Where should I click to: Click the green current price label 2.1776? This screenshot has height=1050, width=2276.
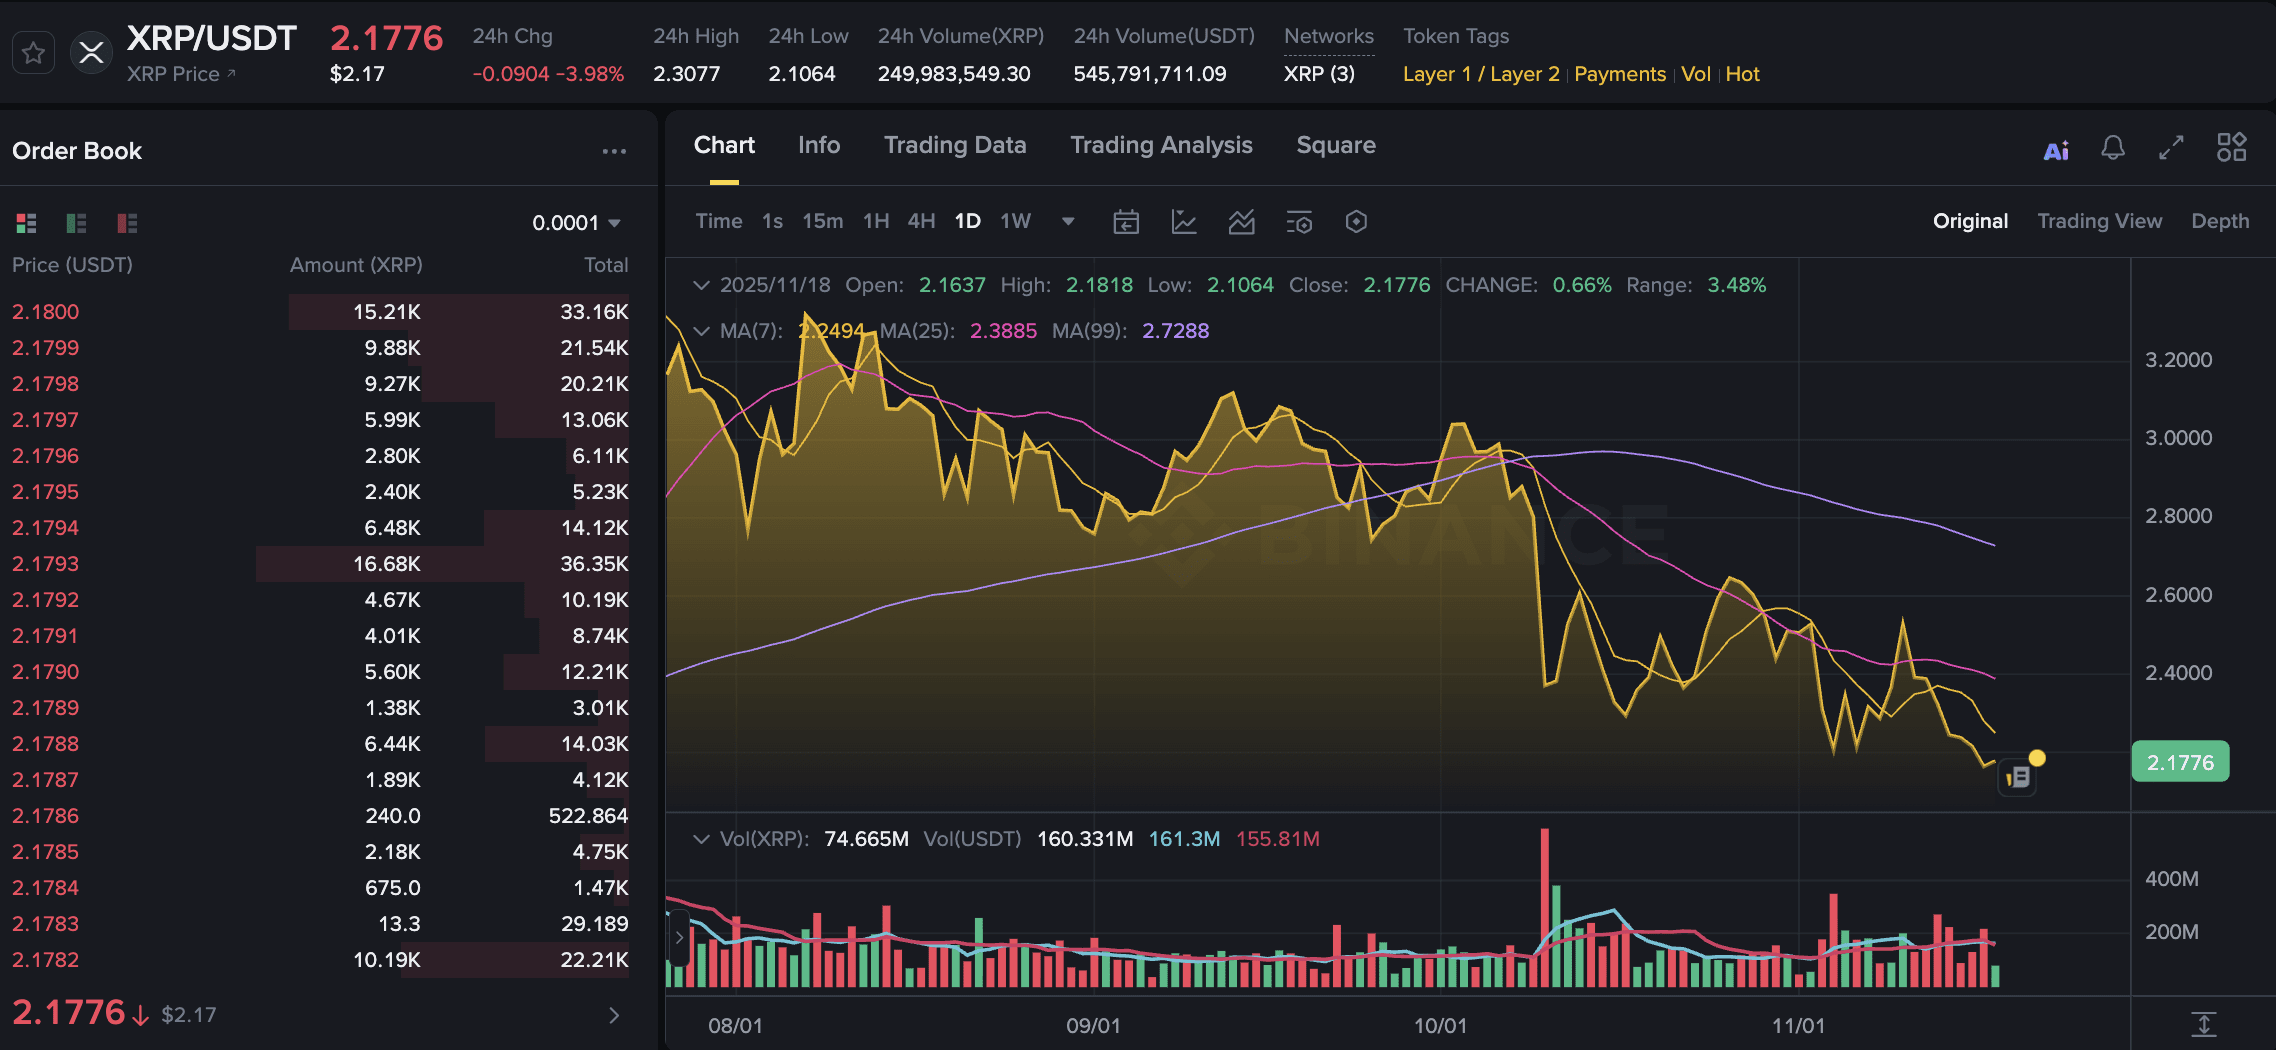pyautogui.click(x=2180, y=761)
